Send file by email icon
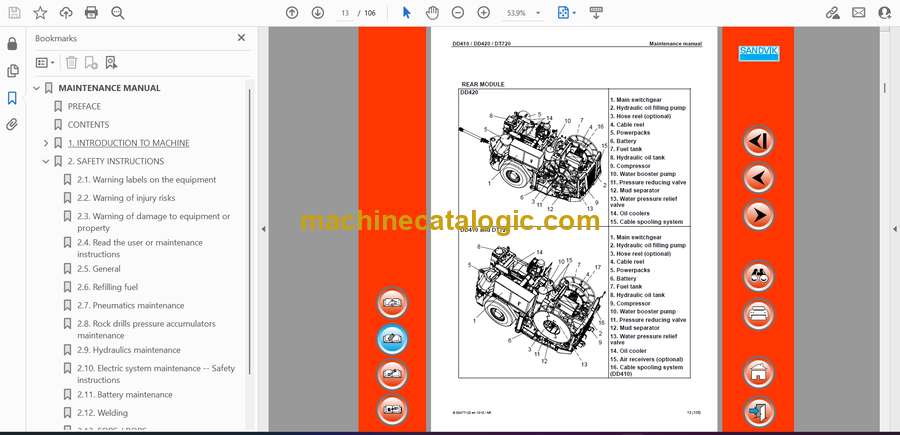This screenshot has width=900, height=435. (859, 13)
